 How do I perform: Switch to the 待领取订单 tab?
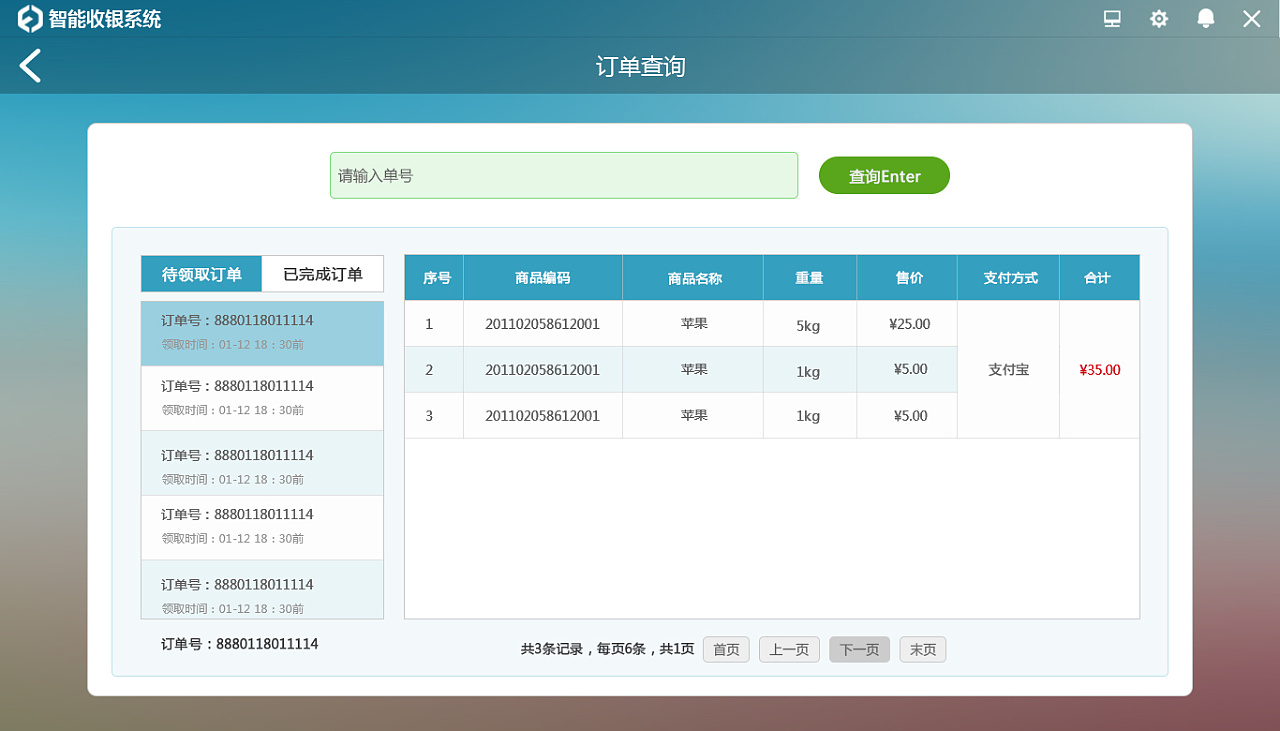(200, 273)
